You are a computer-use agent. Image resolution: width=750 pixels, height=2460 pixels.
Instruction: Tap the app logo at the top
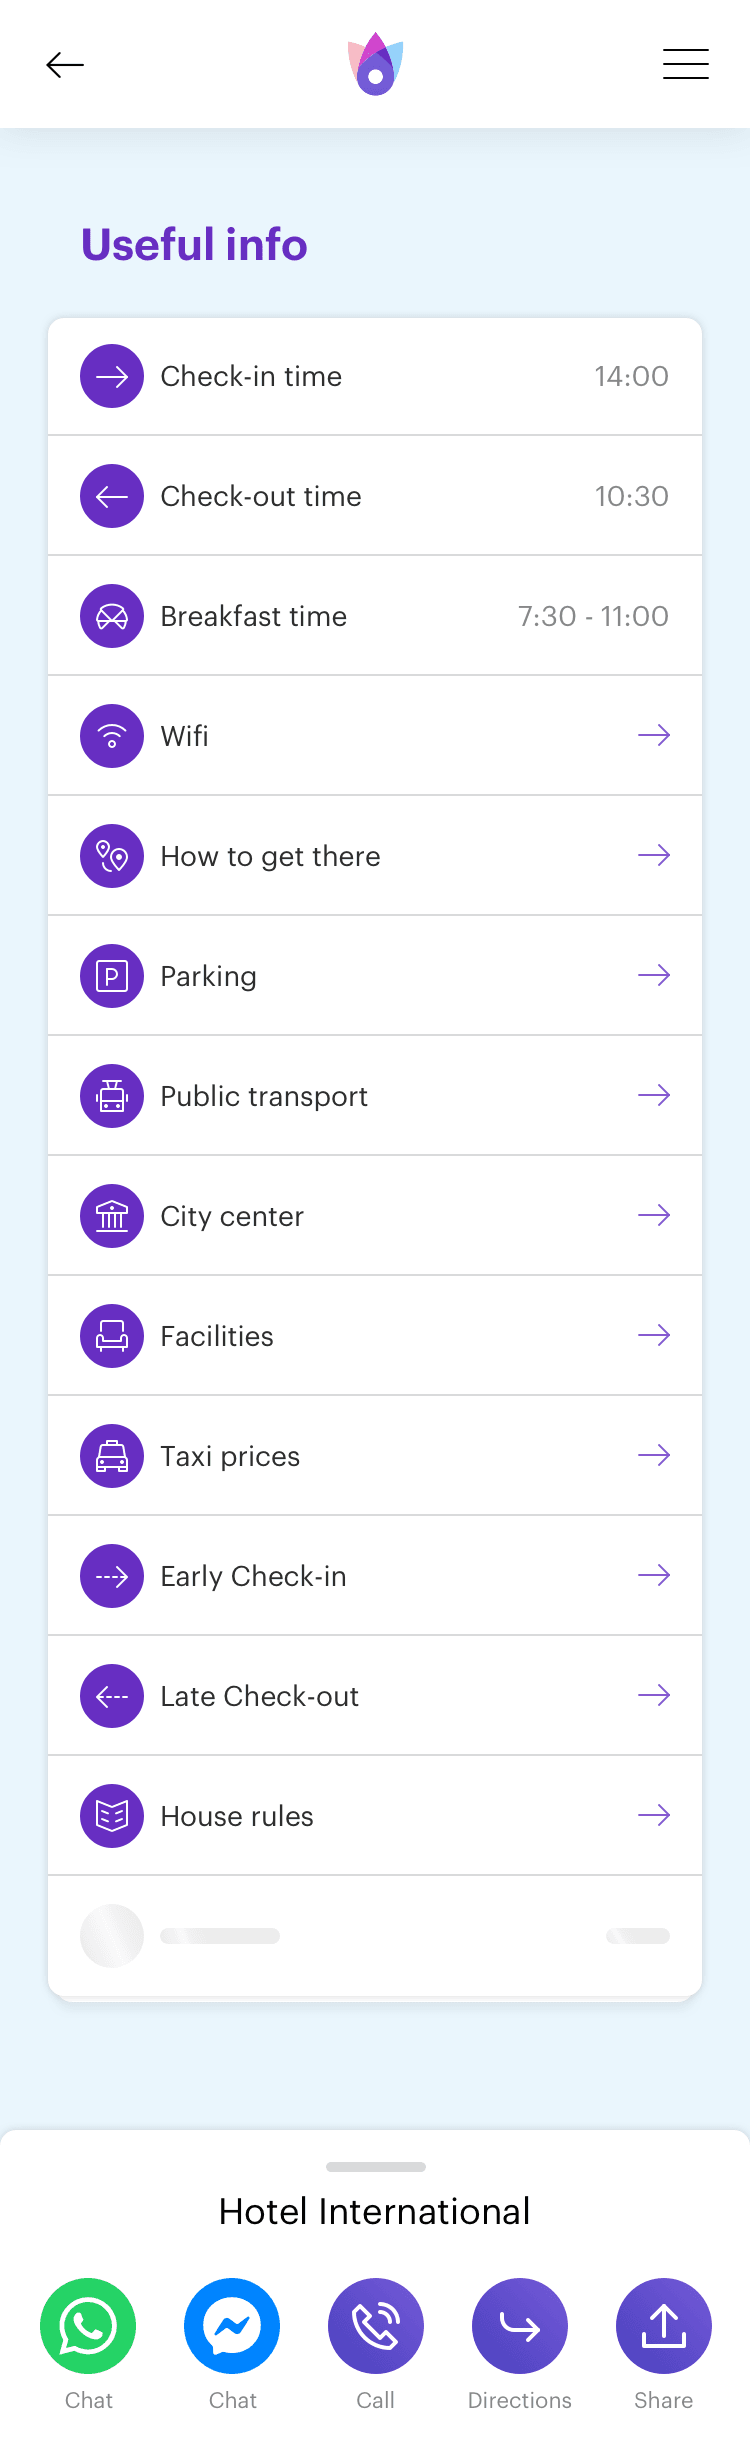tap(375, 64)
